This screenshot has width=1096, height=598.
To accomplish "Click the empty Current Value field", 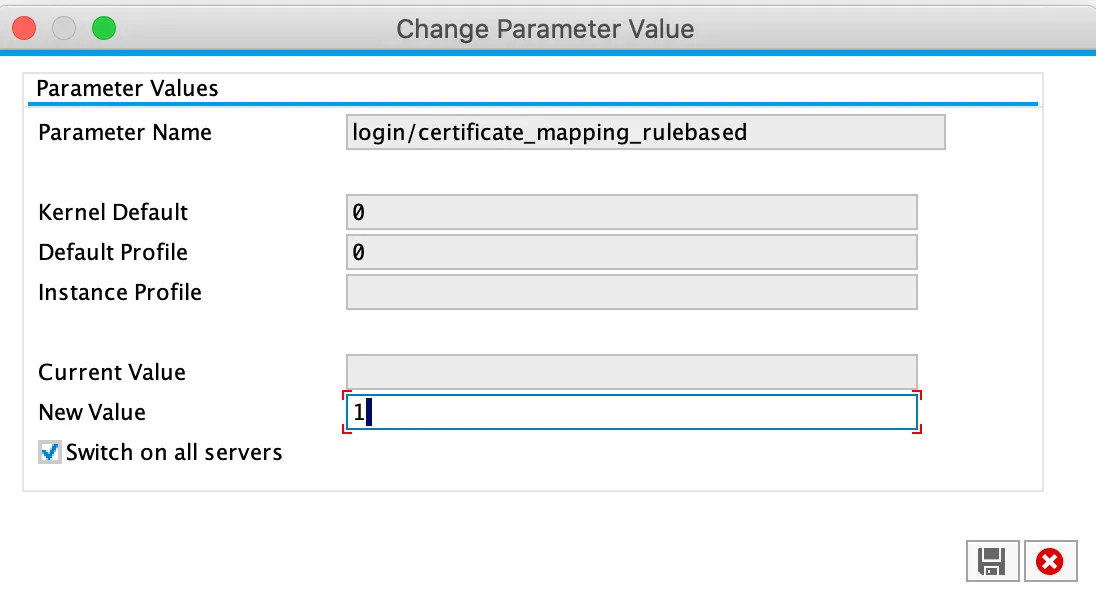I will 630,372.
